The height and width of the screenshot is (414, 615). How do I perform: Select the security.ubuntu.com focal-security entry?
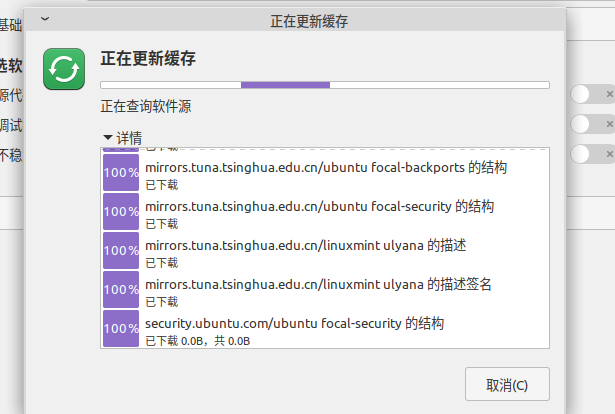pyautogui.click(x=294, y=324)
